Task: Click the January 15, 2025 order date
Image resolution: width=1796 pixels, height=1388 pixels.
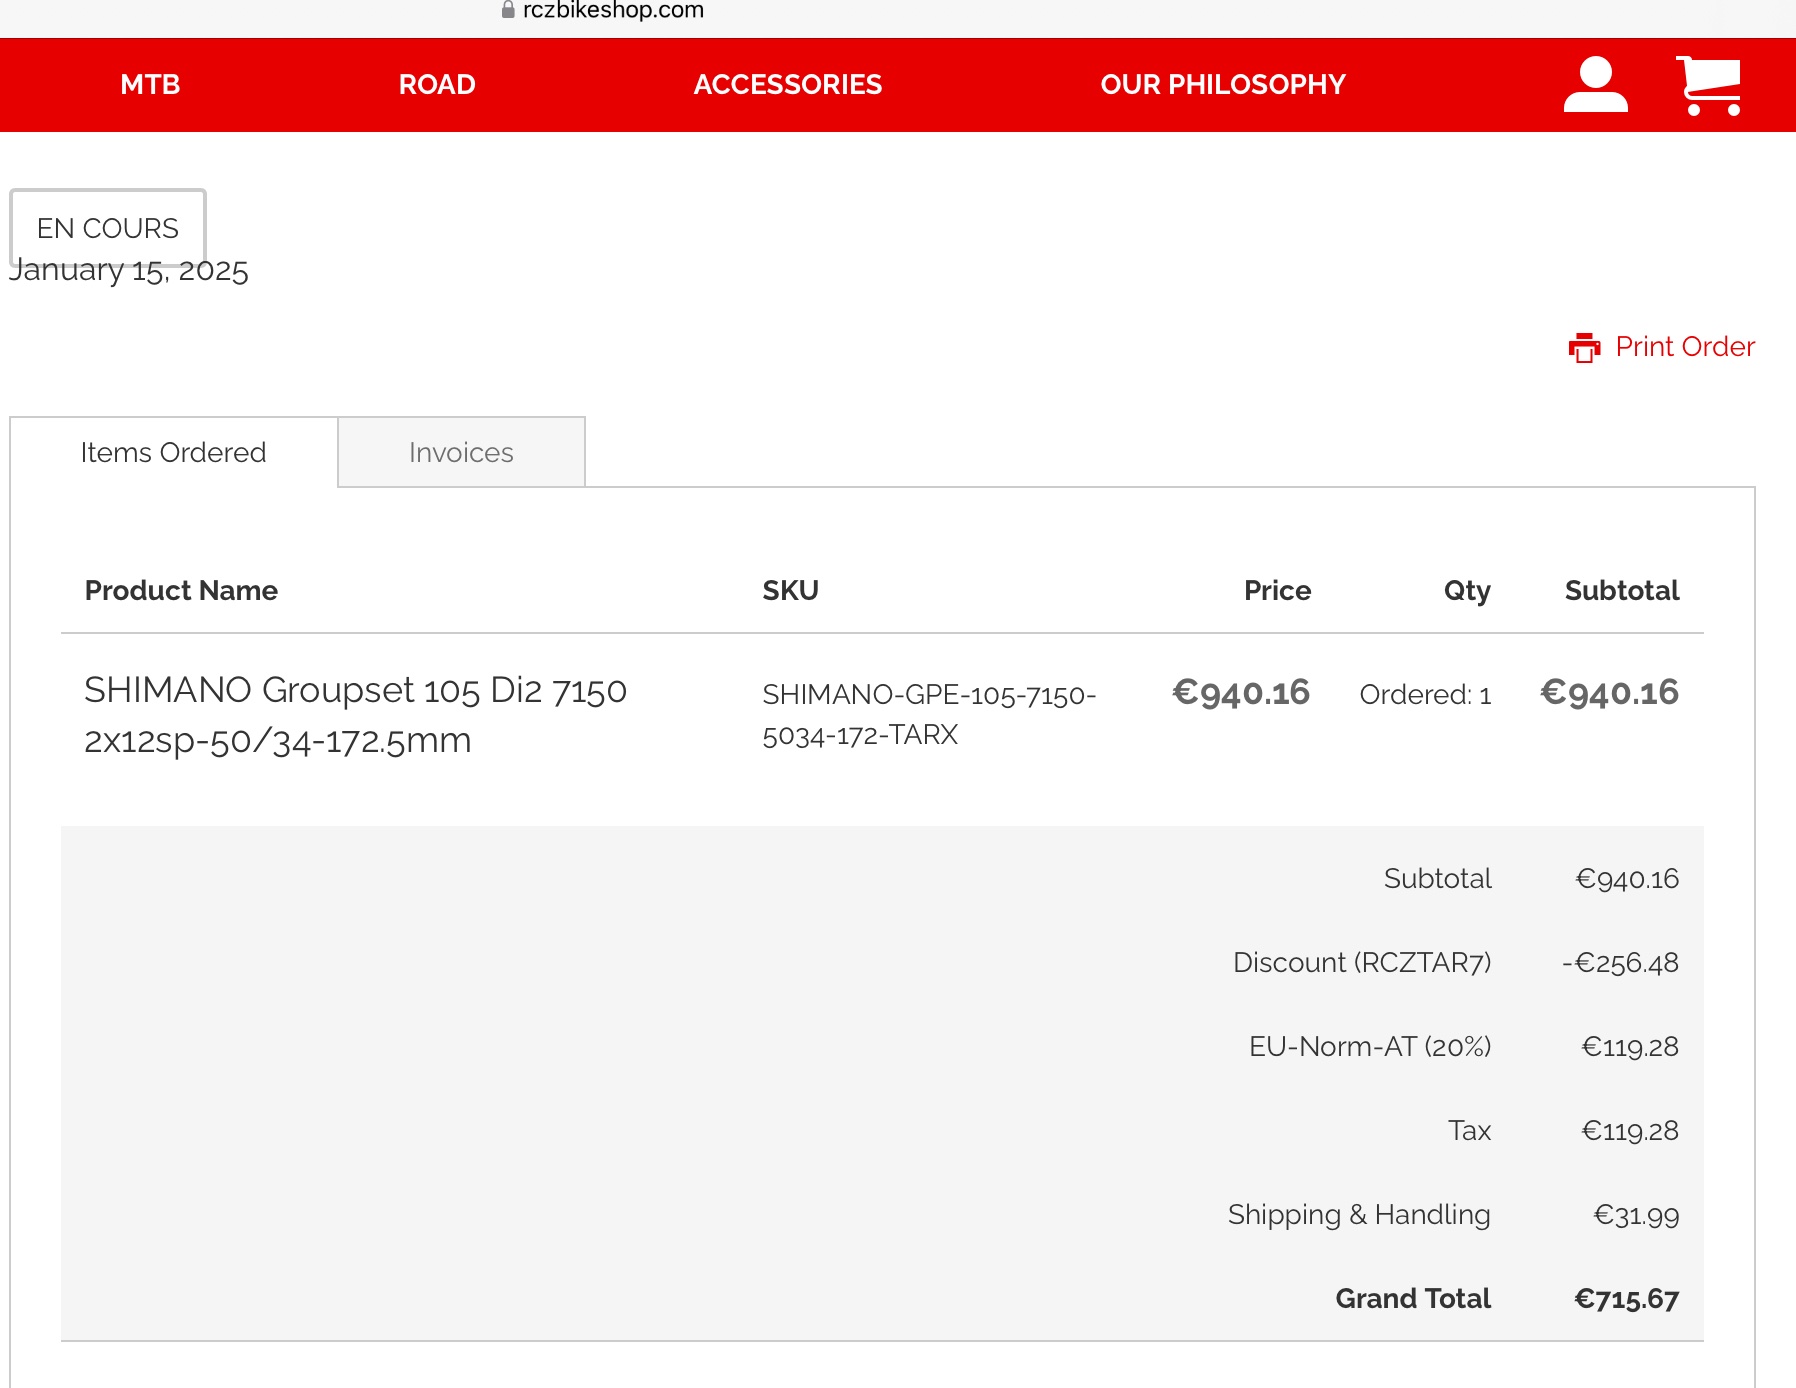Action: point(130,272)
